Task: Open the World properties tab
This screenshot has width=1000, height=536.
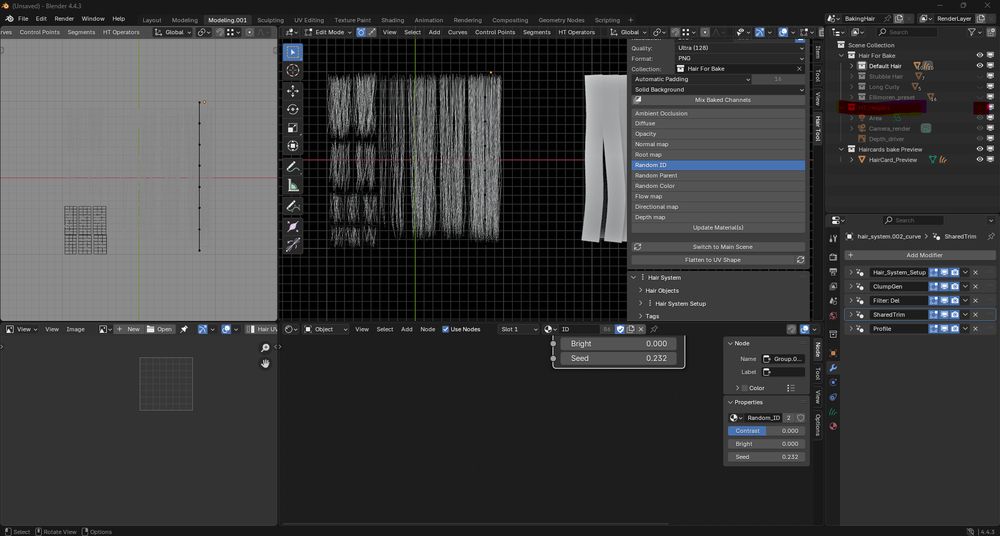Action: (833, 316)
